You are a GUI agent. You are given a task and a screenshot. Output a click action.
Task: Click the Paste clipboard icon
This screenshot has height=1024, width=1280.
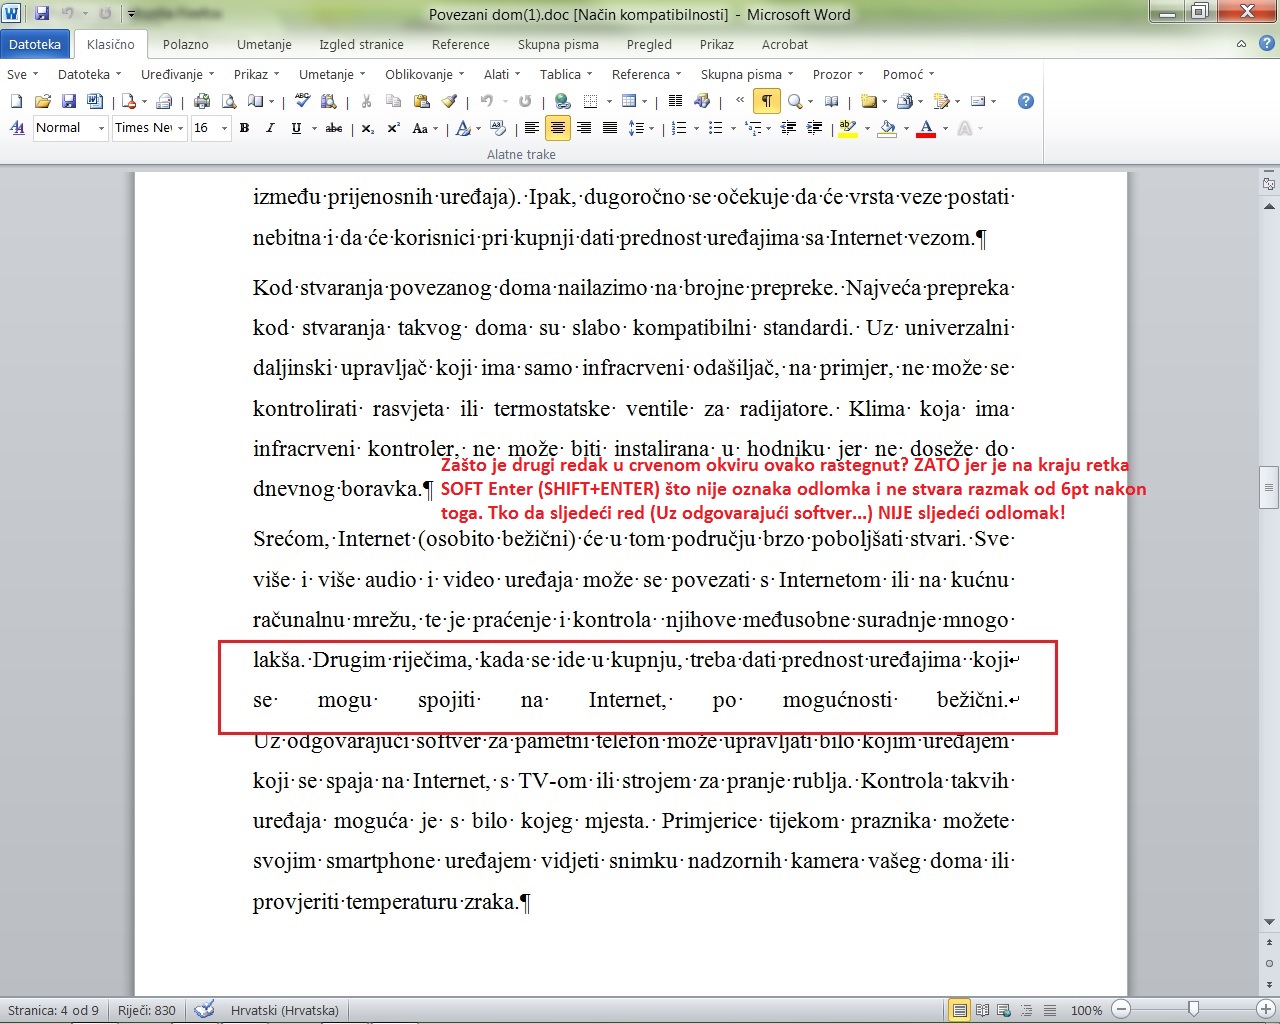point(421,101)
